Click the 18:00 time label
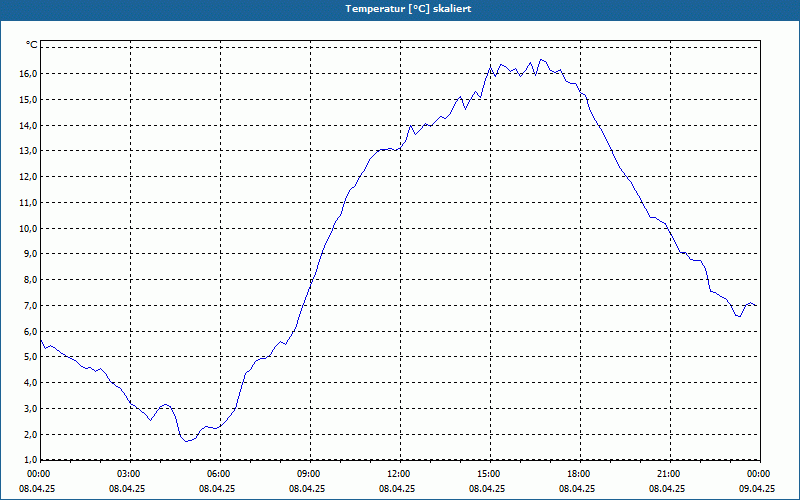The height and width of the screenshot is (500, 800). pyautogui.click(x=577, y=474)
